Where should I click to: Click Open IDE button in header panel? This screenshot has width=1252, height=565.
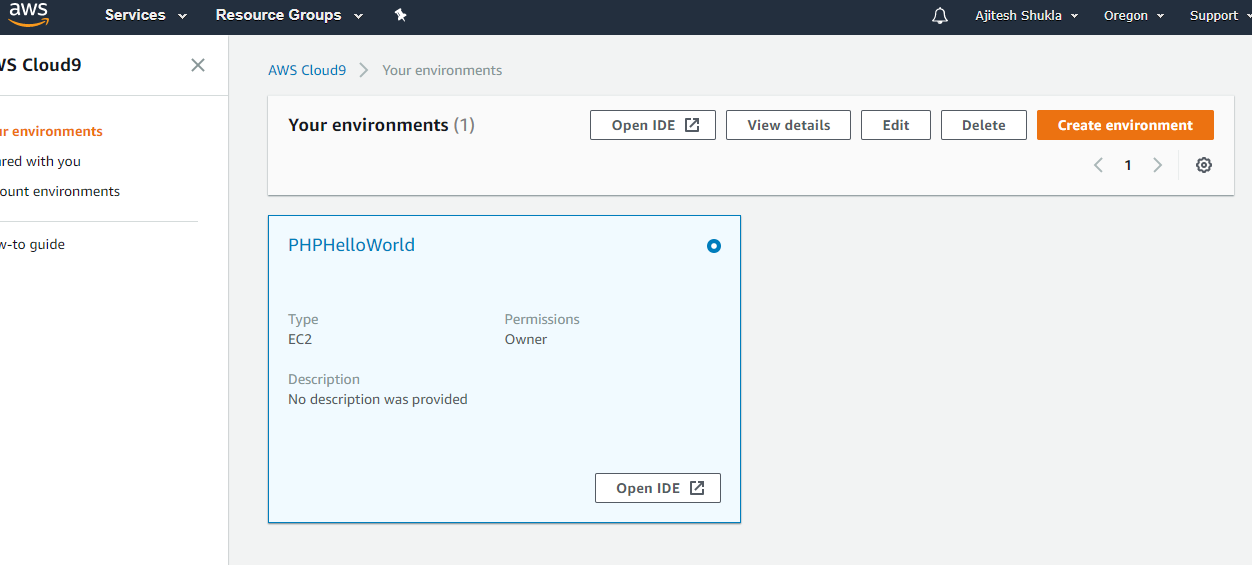[653, 125]
